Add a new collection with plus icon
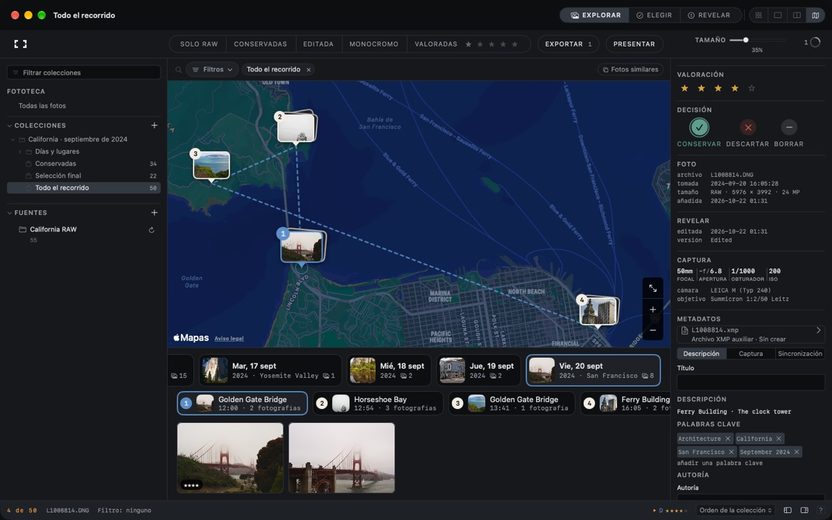832x520 pixels. (154, 125)
